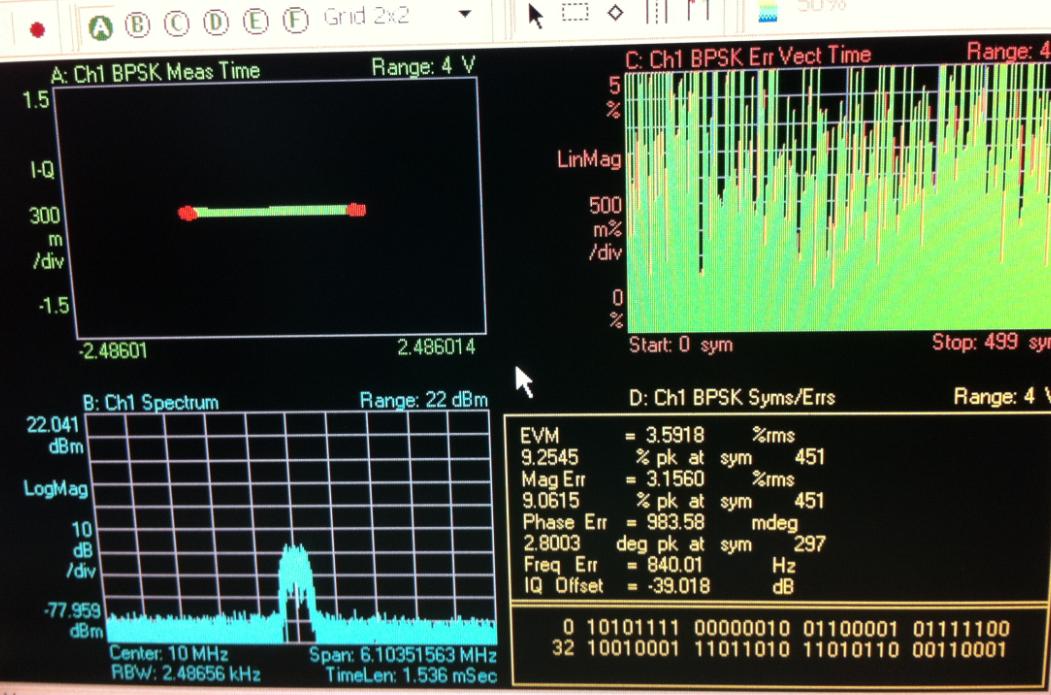The height and width of the screenshot is (695, 1051).
Task: Click the '500 m% /div' scale in trace C
Action: (605, 229)
